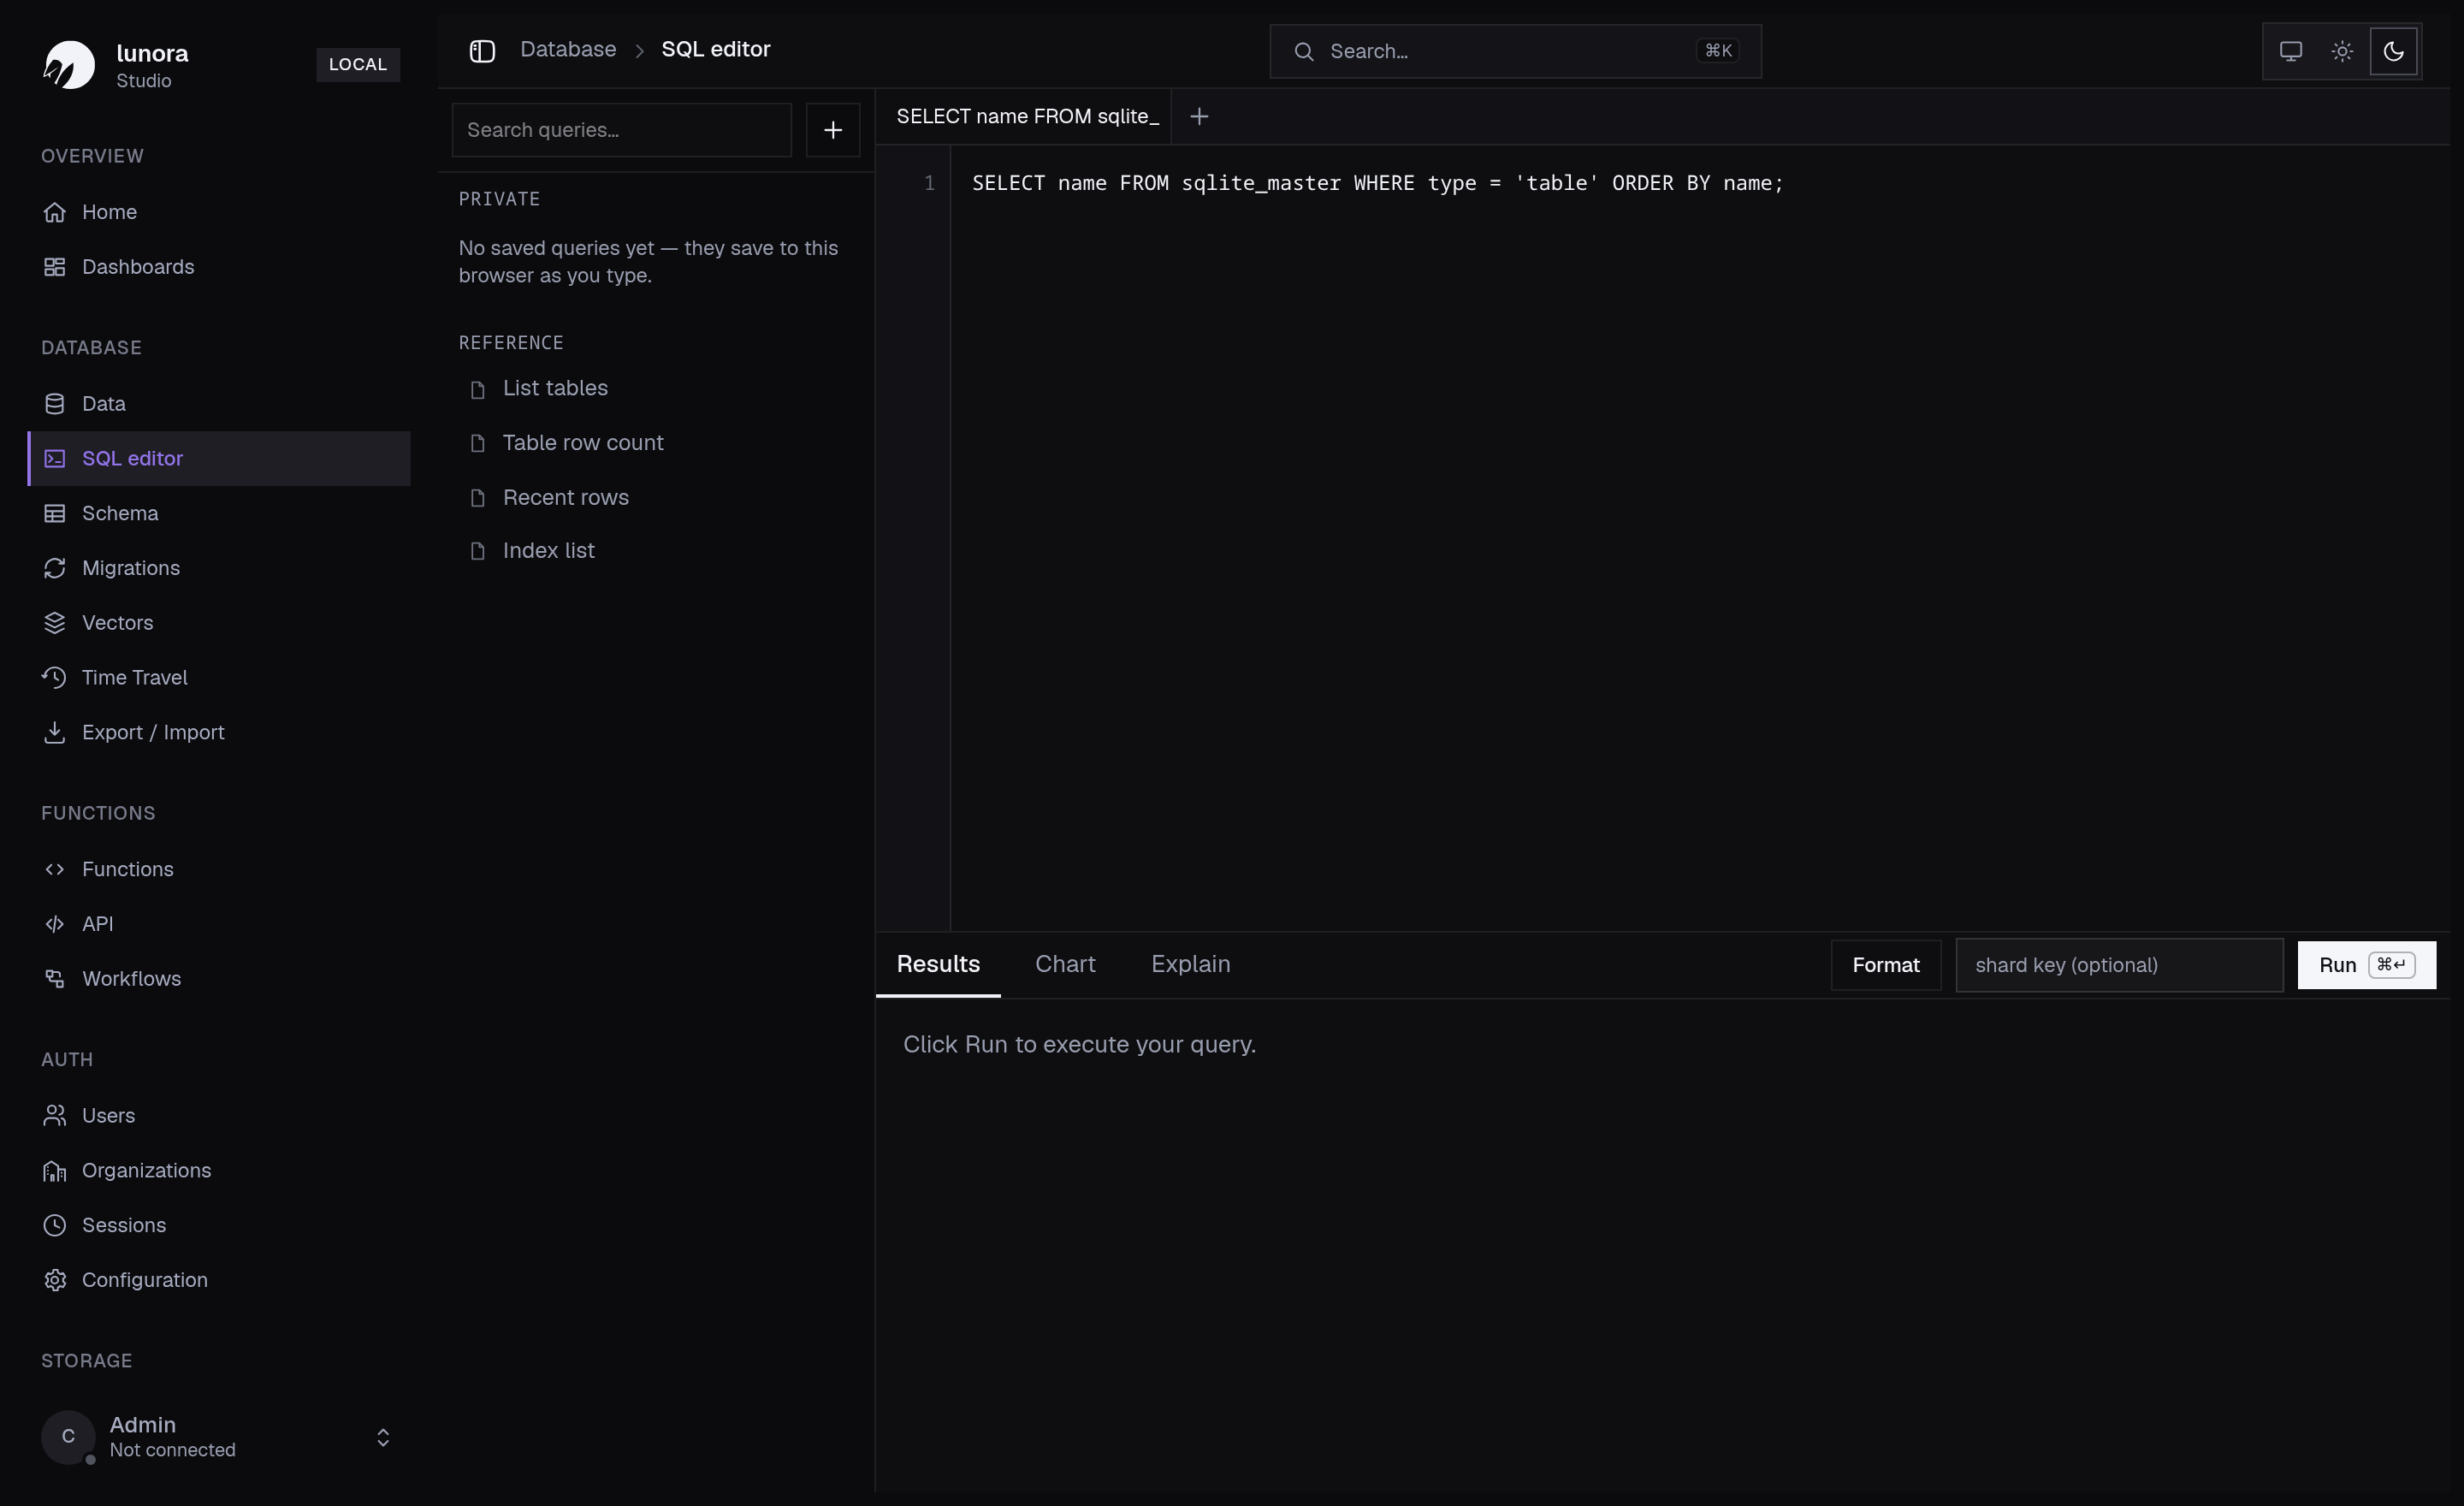This screenshot has width=2464, height=1506.
Task: Click the lunora Studio logo
Action: pyautogui.click(x=69, y=65)
